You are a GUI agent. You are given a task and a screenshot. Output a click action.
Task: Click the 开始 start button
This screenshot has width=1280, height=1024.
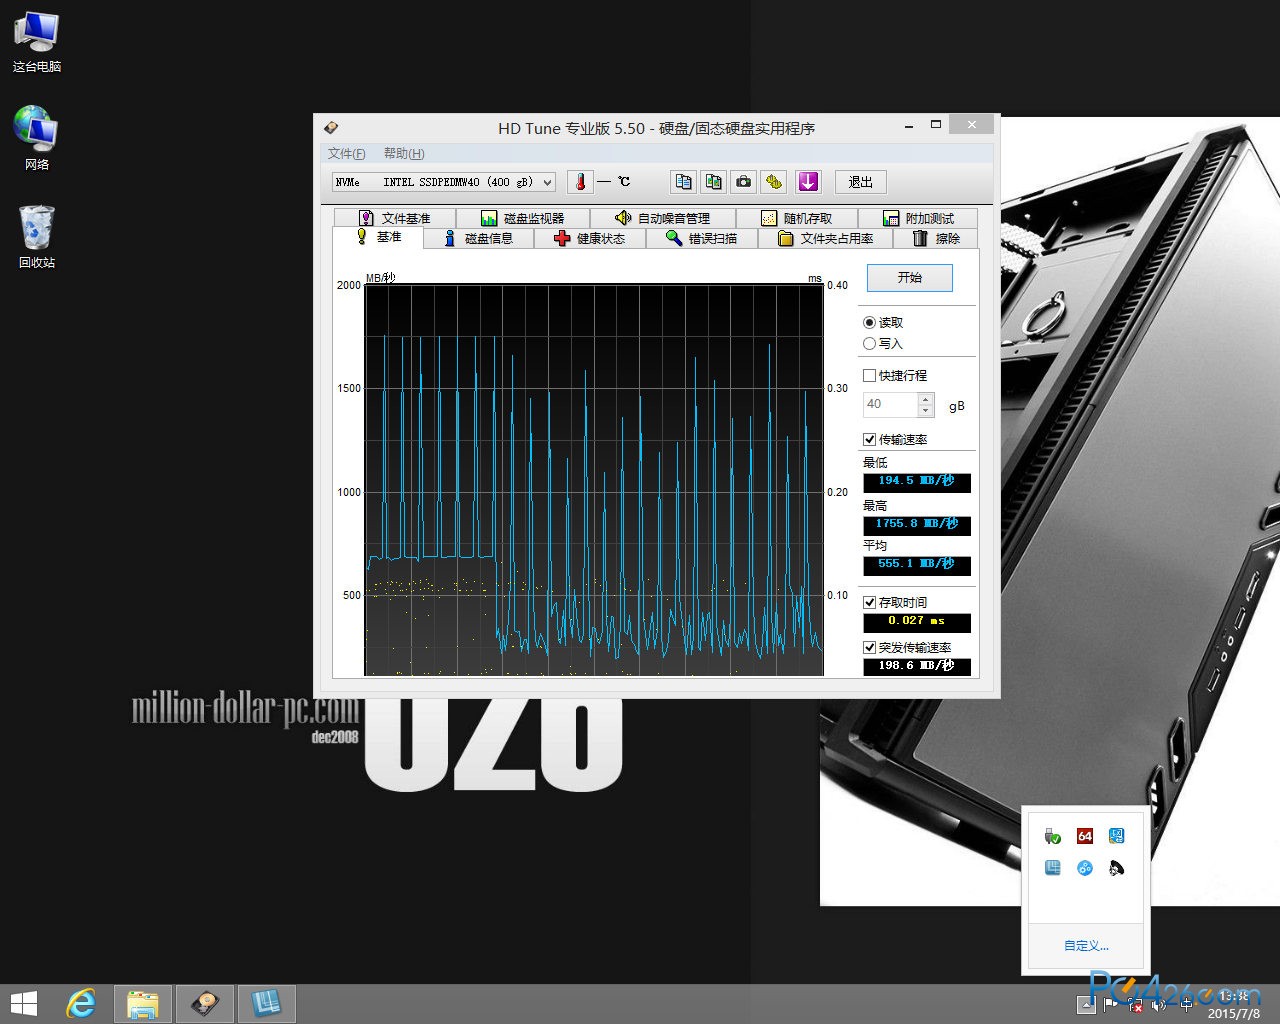coord(909,277)
